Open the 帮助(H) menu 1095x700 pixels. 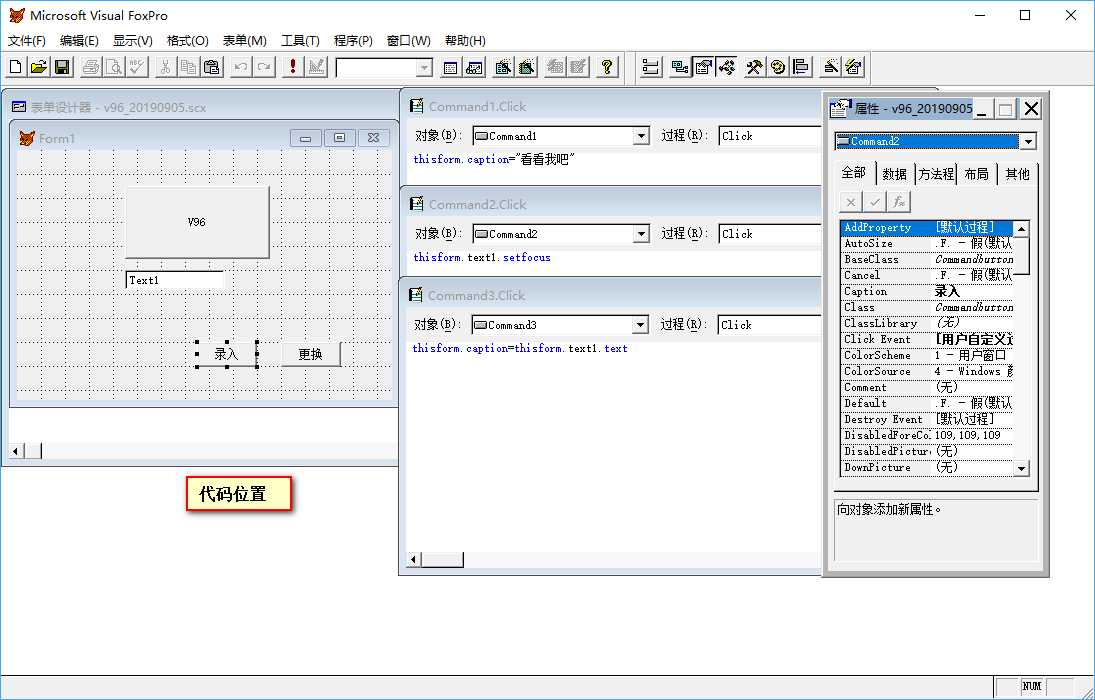point(465,41)
